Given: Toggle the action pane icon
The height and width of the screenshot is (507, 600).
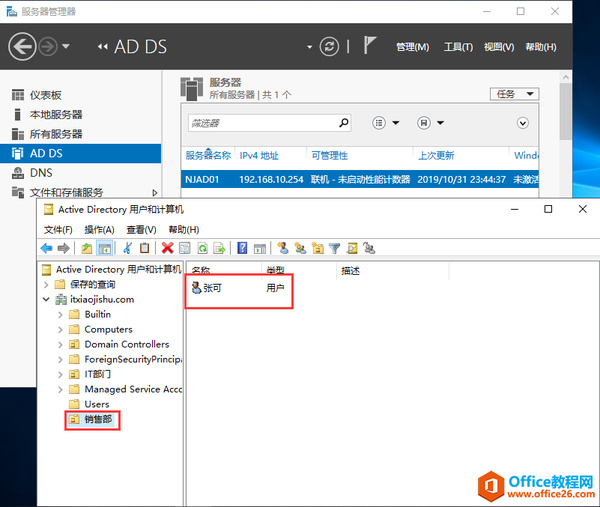Looking at the screenshot, I should [x=259, y=248].
